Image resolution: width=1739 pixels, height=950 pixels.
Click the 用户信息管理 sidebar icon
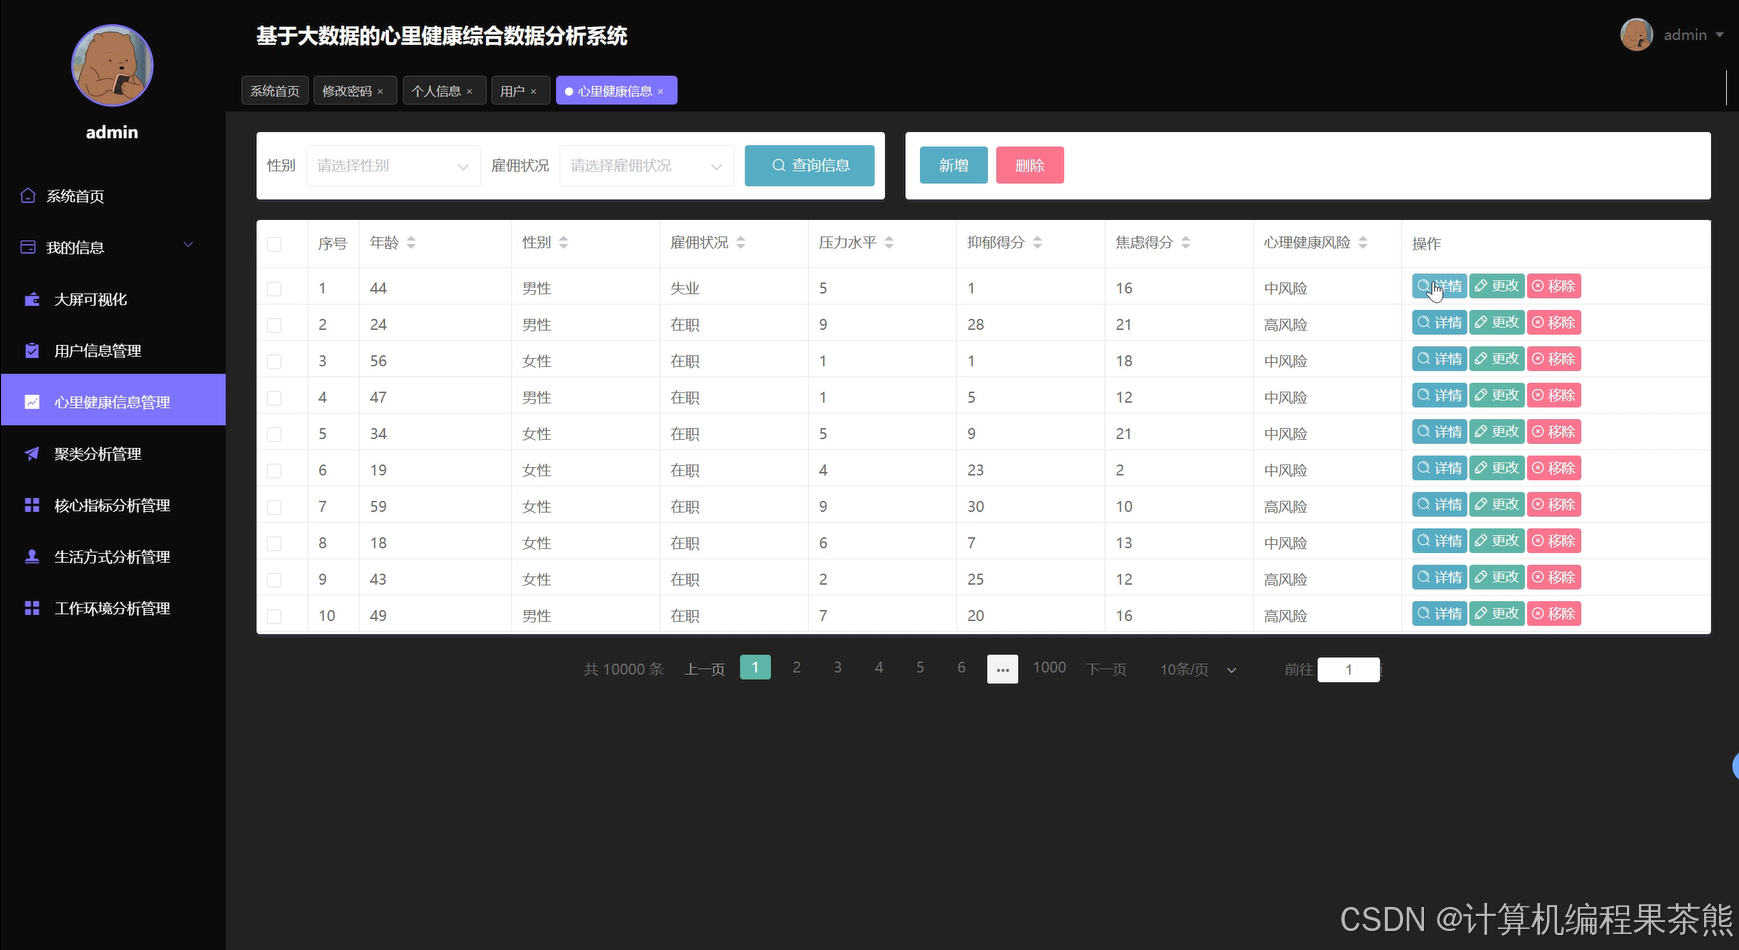(30, 350)
